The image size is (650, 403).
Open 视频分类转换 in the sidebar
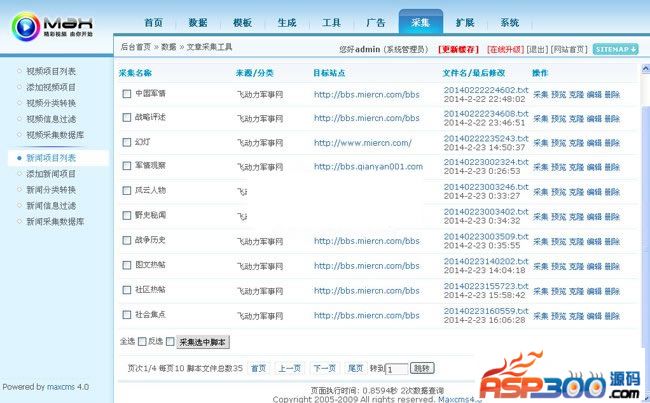click(51, 103)
